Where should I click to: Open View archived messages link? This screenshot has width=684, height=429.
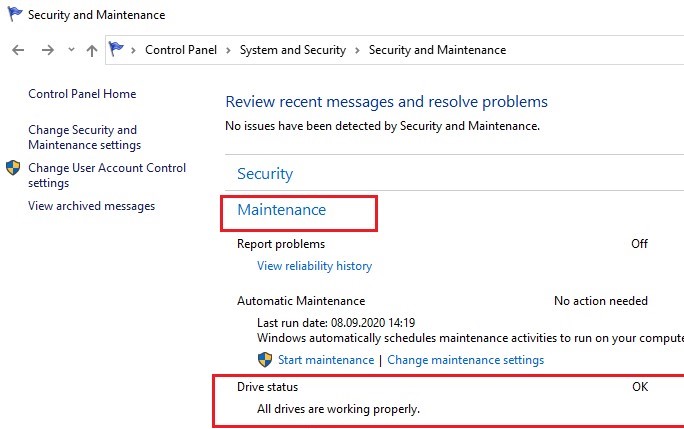point(91,206)
